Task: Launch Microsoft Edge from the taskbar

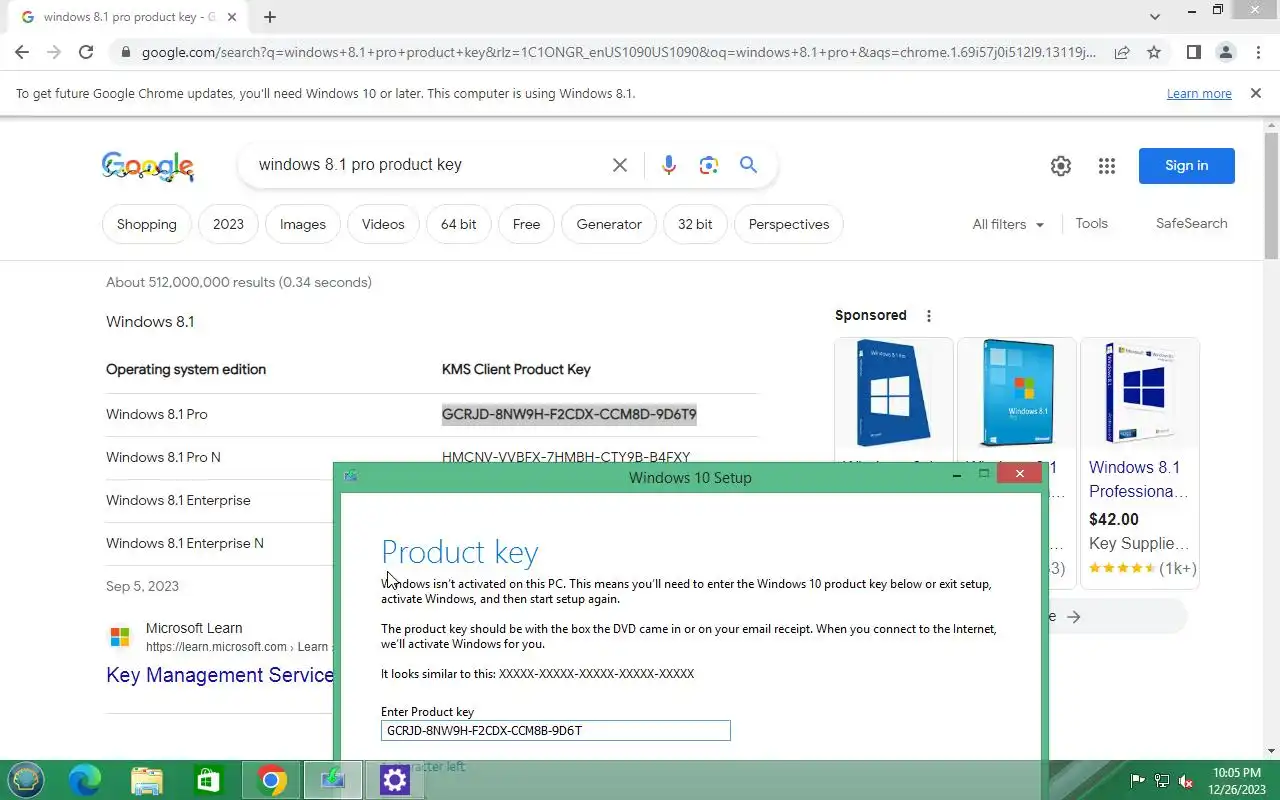Action: pyautogui.click(x=85, y=780)
